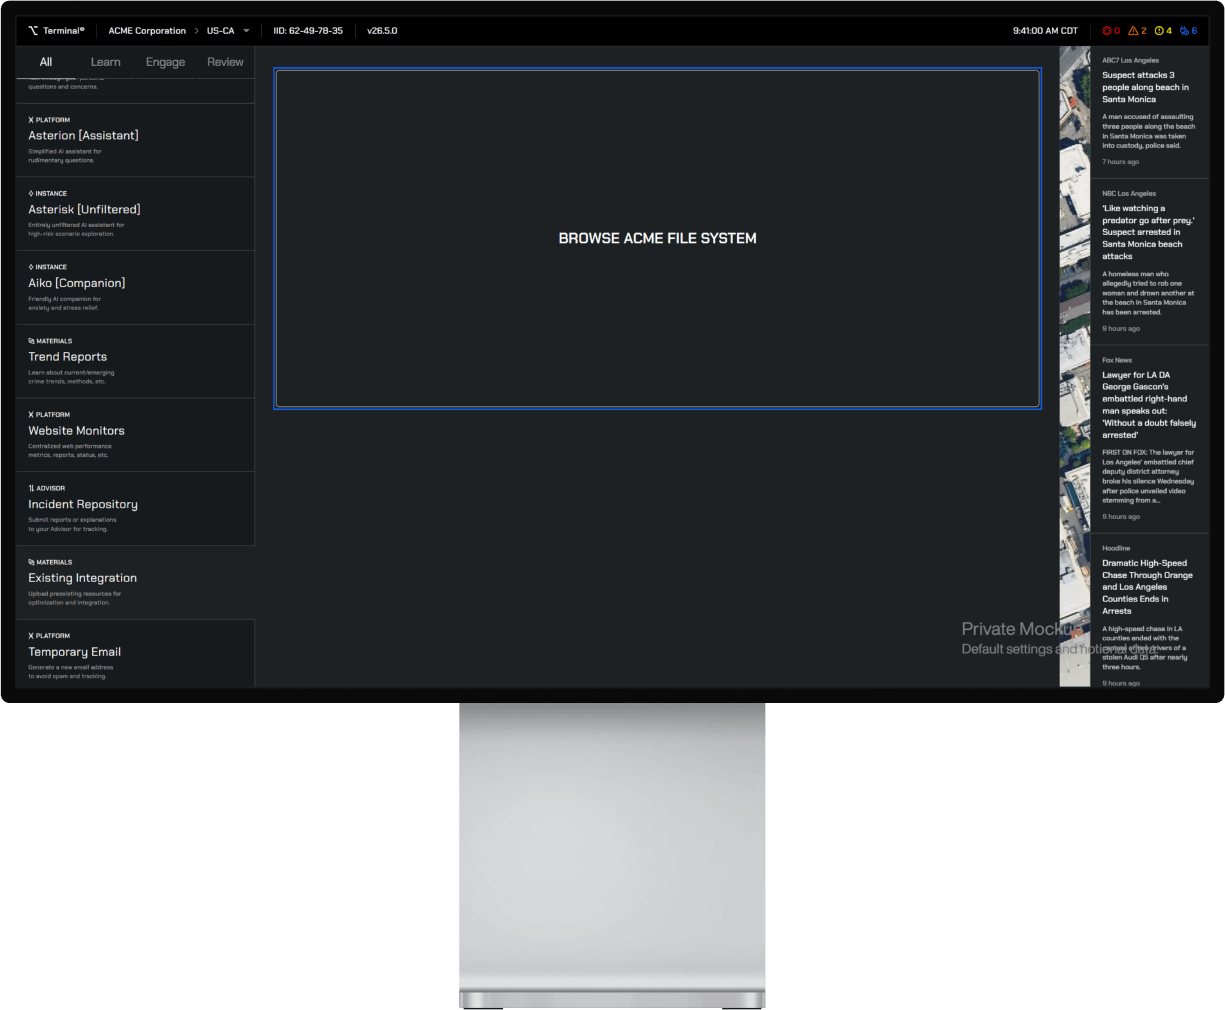This screenshot has height=1010, width=1225.
Task: Open the orange warning triangle alerts
Action: pyautogui.click(x=1133, y=31)
